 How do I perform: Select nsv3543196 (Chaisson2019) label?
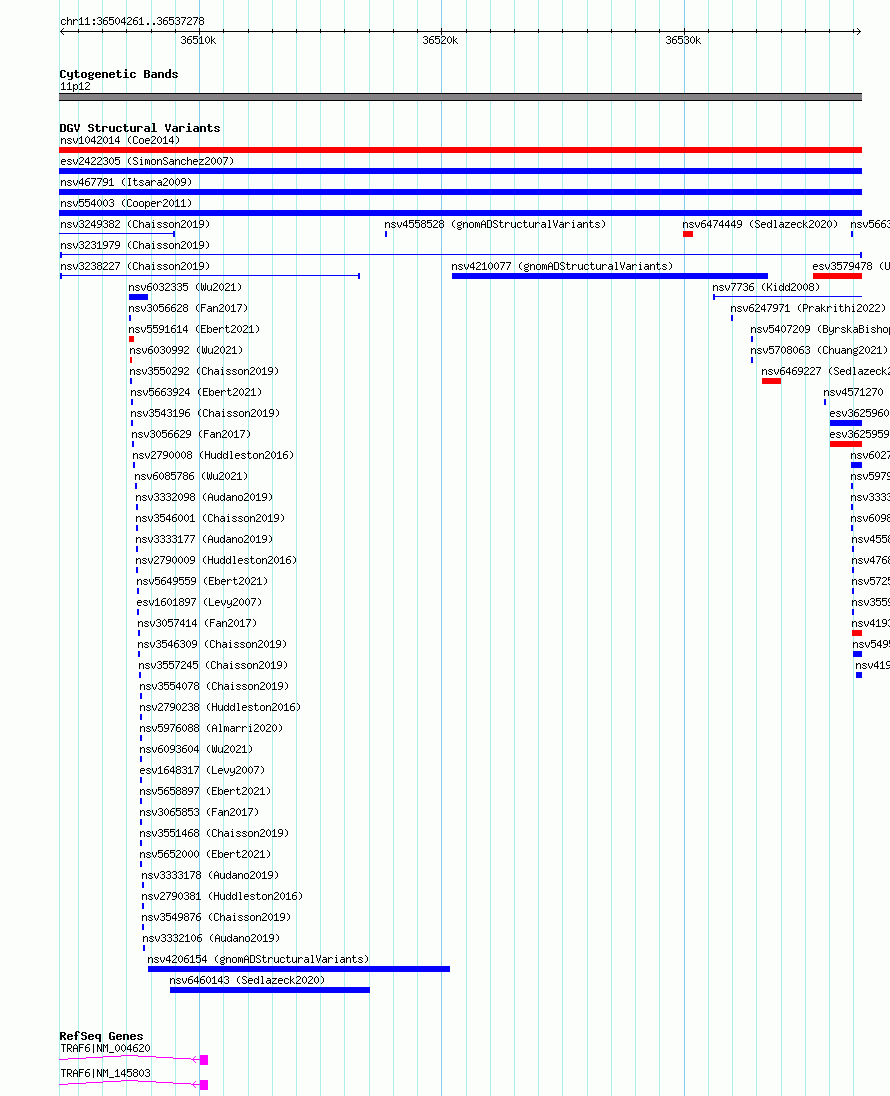pos(206,412)
